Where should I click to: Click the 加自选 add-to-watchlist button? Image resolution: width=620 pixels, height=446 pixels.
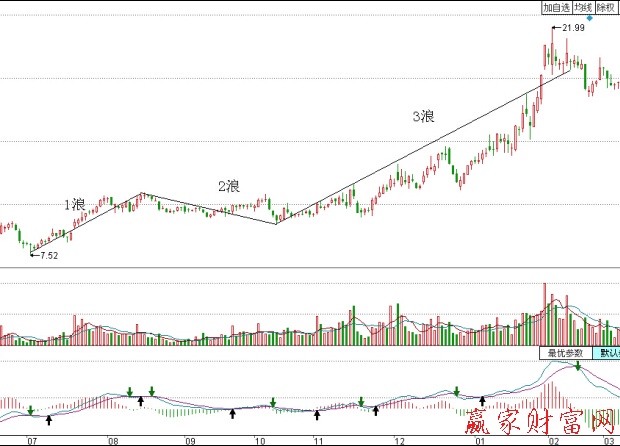[x=555, y=7]
